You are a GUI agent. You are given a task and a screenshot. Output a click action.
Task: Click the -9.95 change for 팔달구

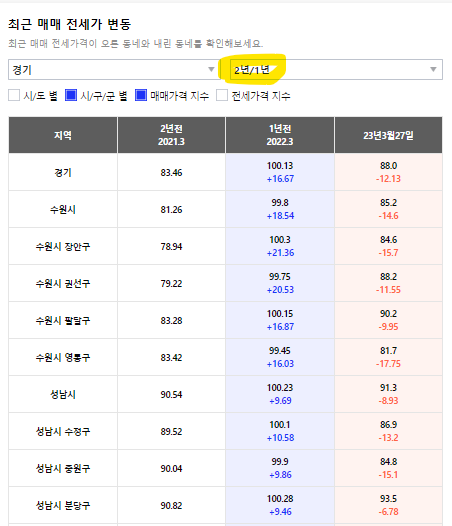[388, 326]
